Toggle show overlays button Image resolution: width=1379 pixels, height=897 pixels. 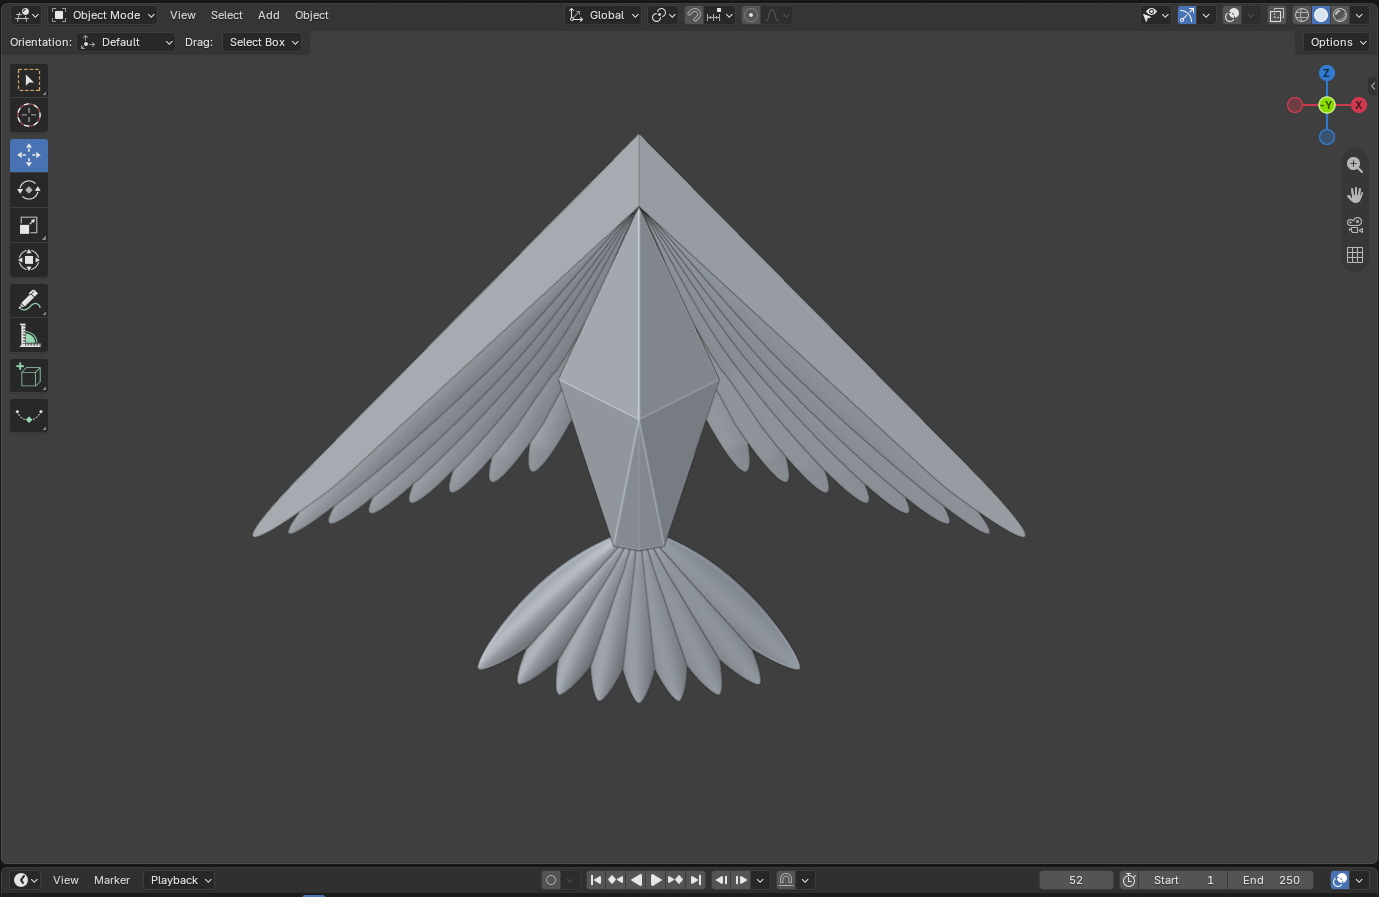click(1233, 15)
